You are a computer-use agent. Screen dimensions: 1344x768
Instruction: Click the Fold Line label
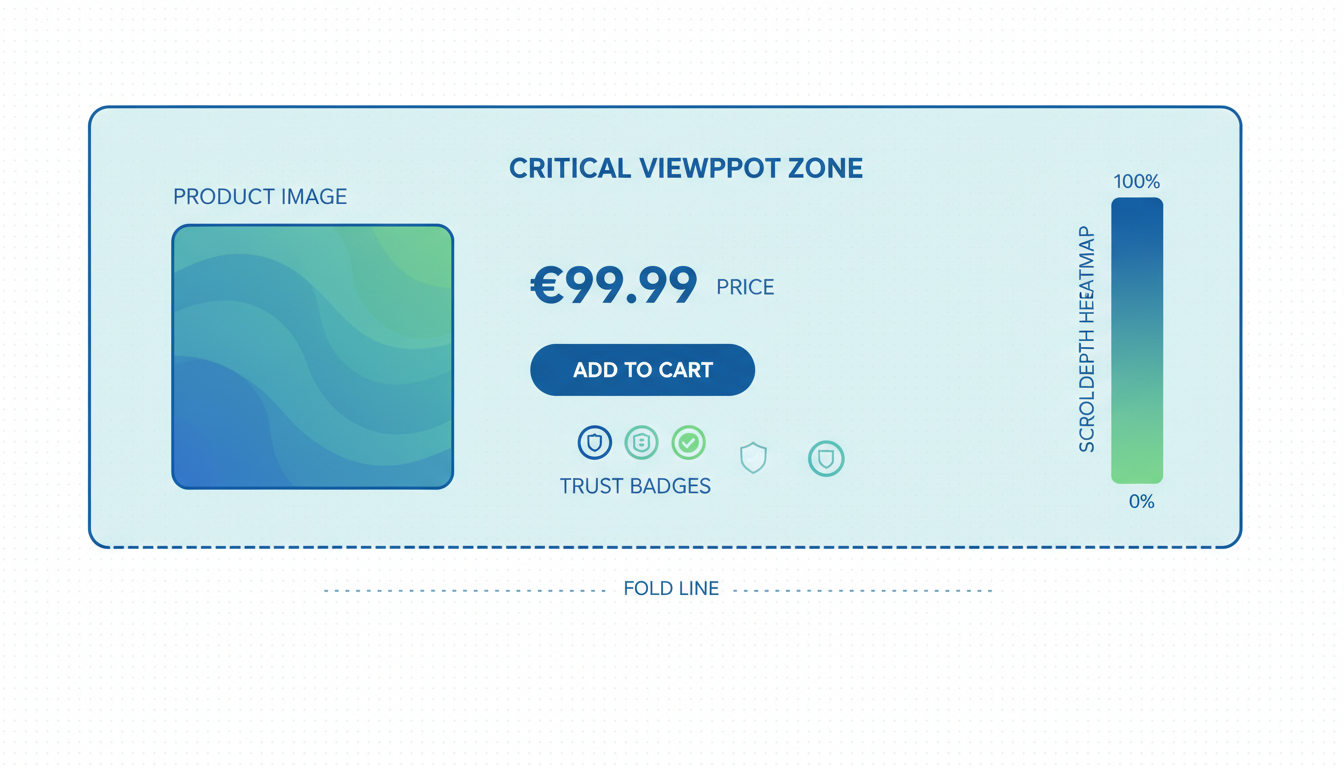[x=671, y=589]
